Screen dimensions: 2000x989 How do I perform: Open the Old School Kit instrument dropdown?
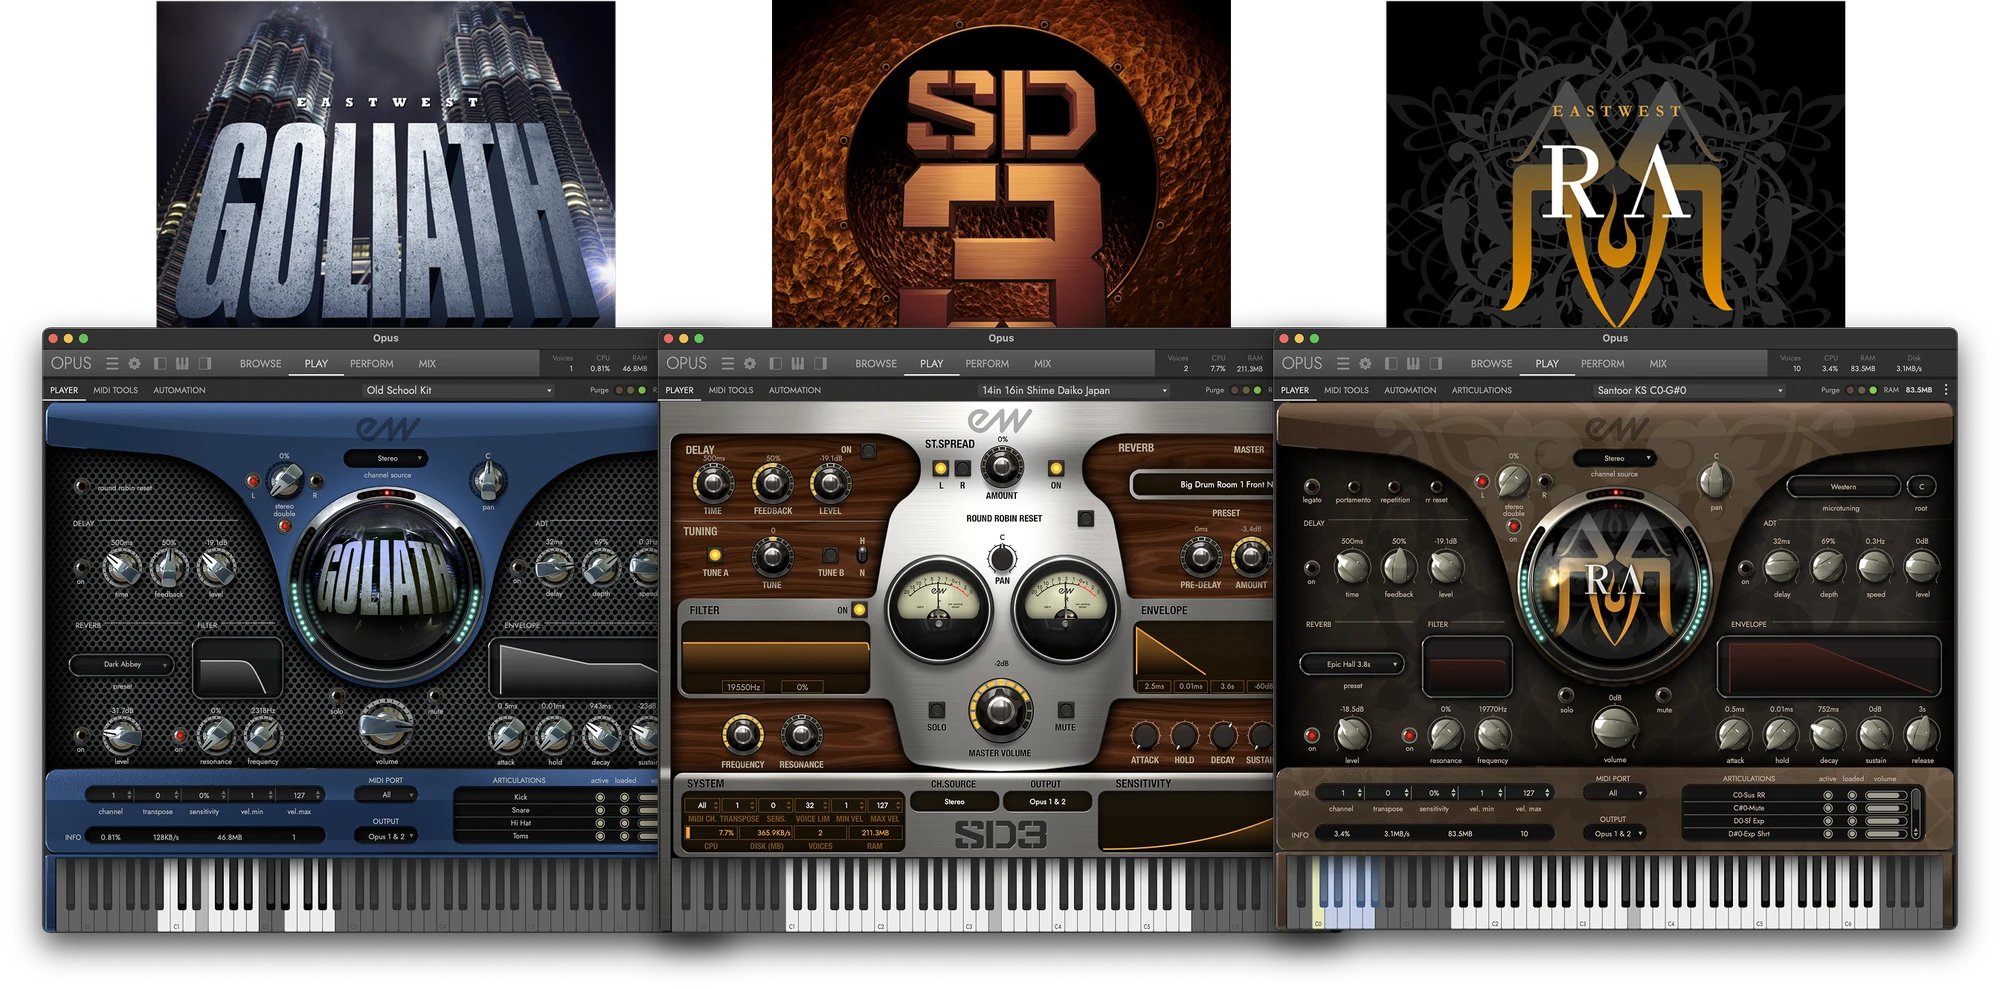457,390
